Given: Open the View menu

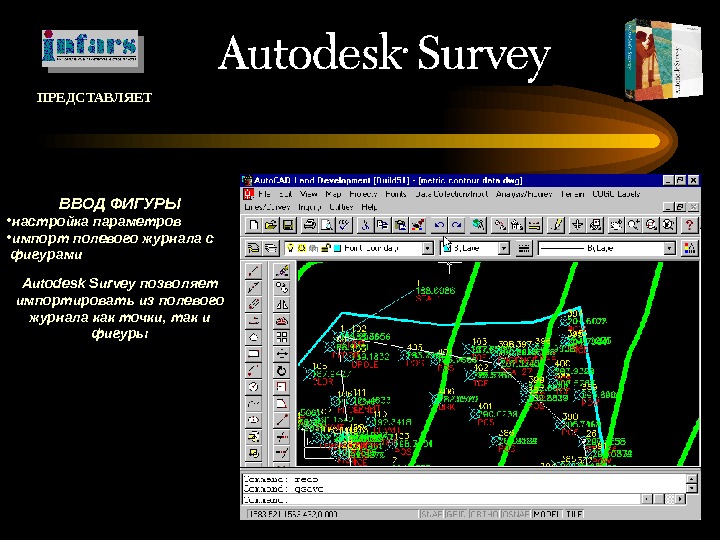Looking at the screenshot, I should coord(309,194).
